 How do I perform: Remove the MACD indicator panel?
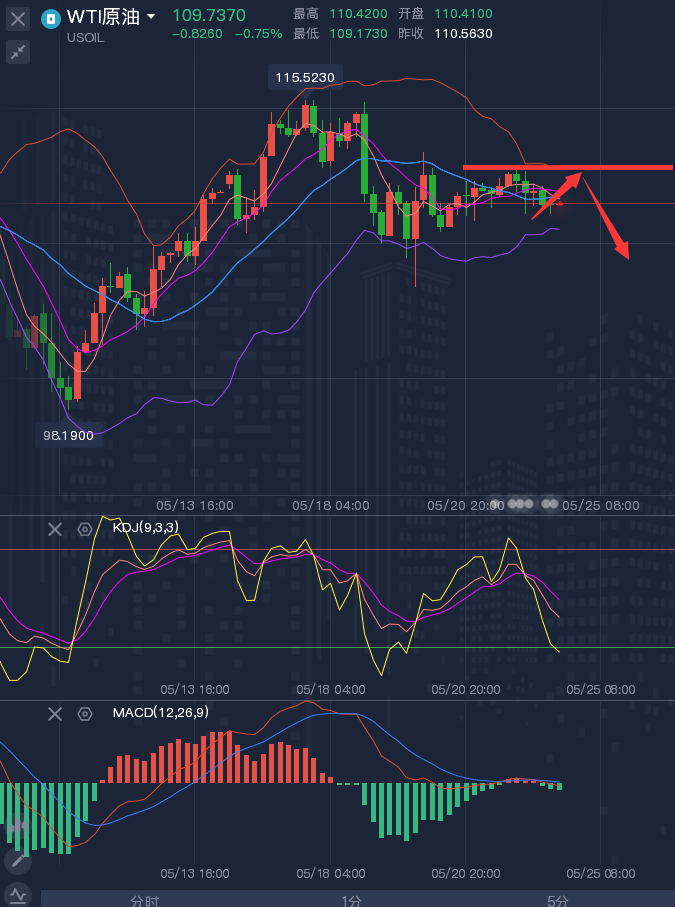[55, 713]
